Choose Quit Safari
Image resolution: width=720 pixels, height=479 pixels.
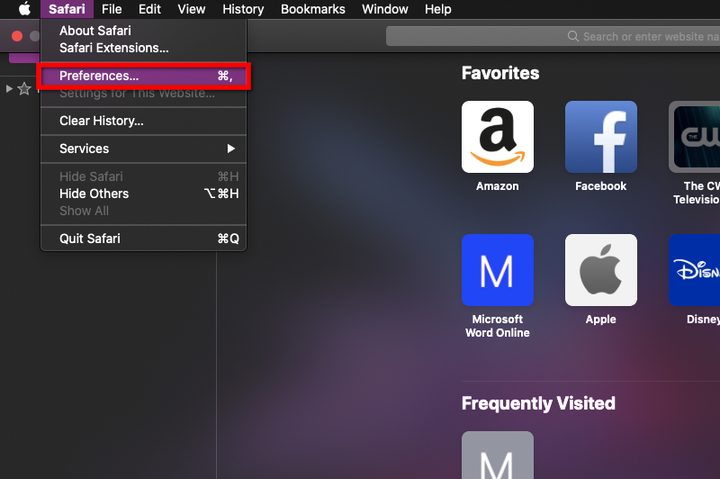144,238
